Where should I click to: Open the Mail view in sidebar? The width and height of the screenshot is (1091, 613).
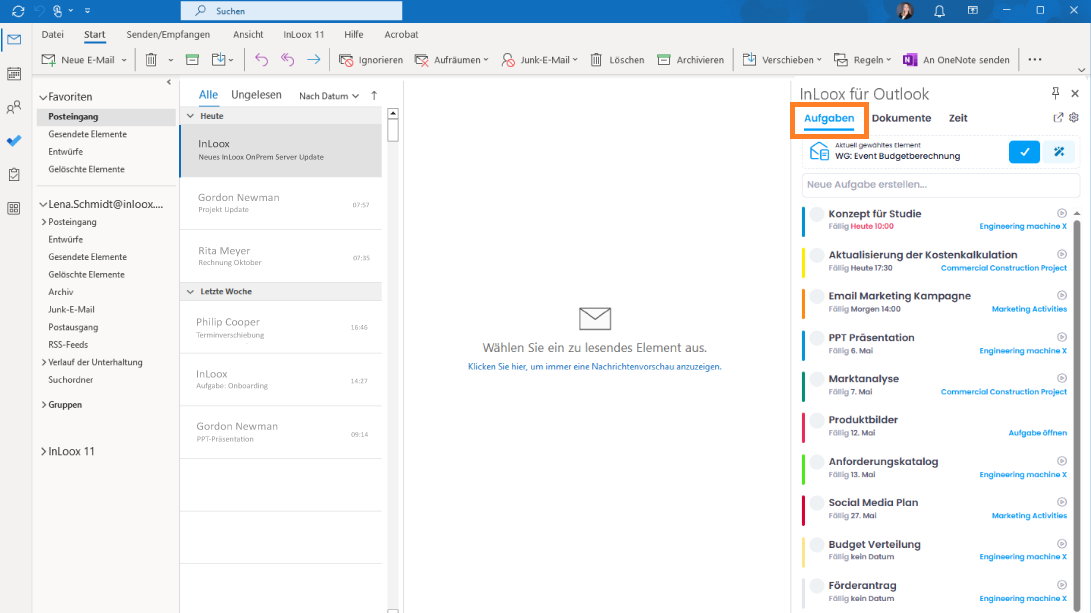[14, 40]
